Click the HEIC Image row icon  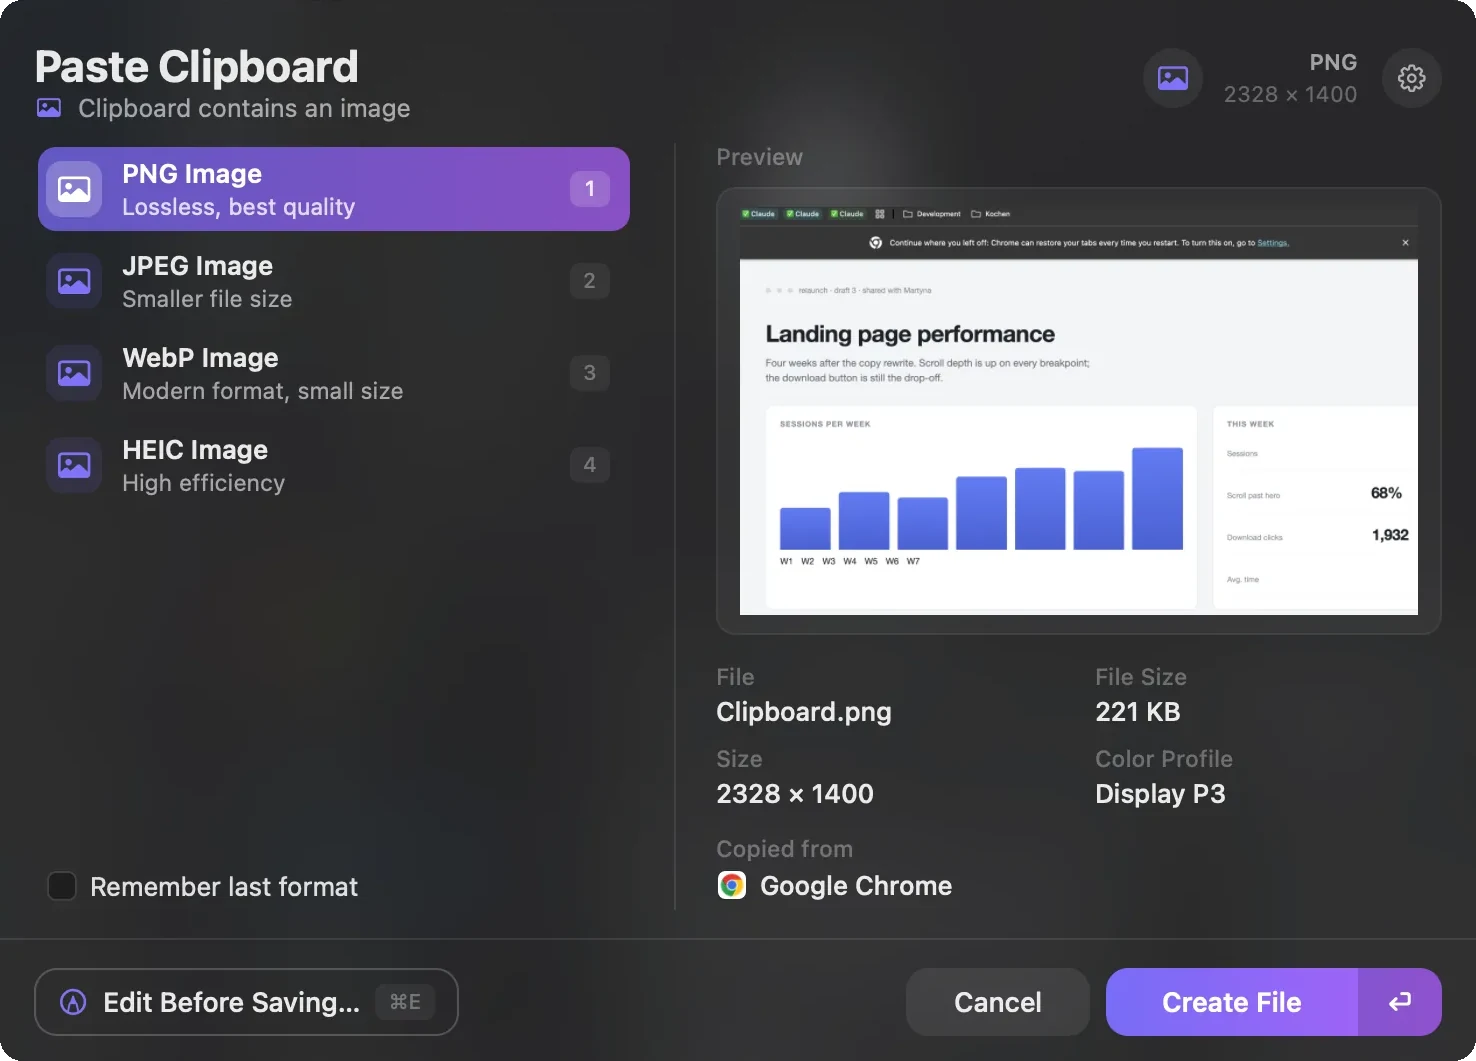74,465
